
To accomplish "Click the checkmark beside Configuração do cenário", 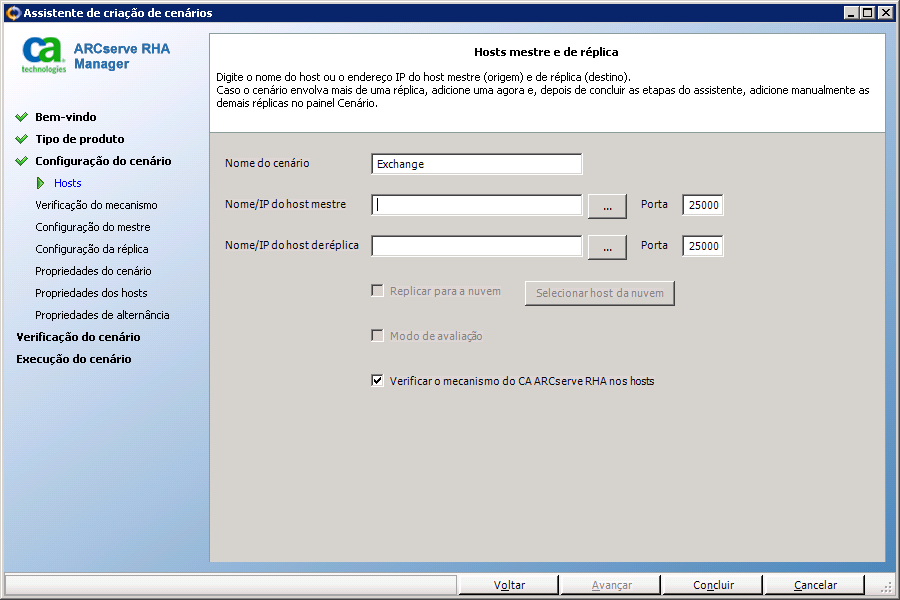I will 22,161.
